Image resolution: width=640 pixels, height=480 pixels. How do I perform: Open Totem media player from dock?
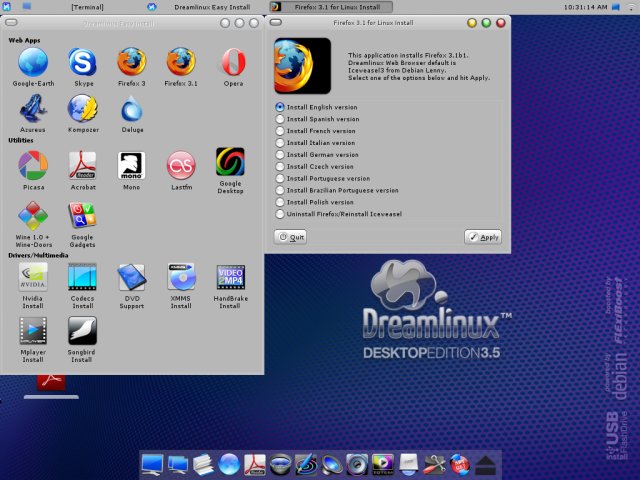pos(383,465)
